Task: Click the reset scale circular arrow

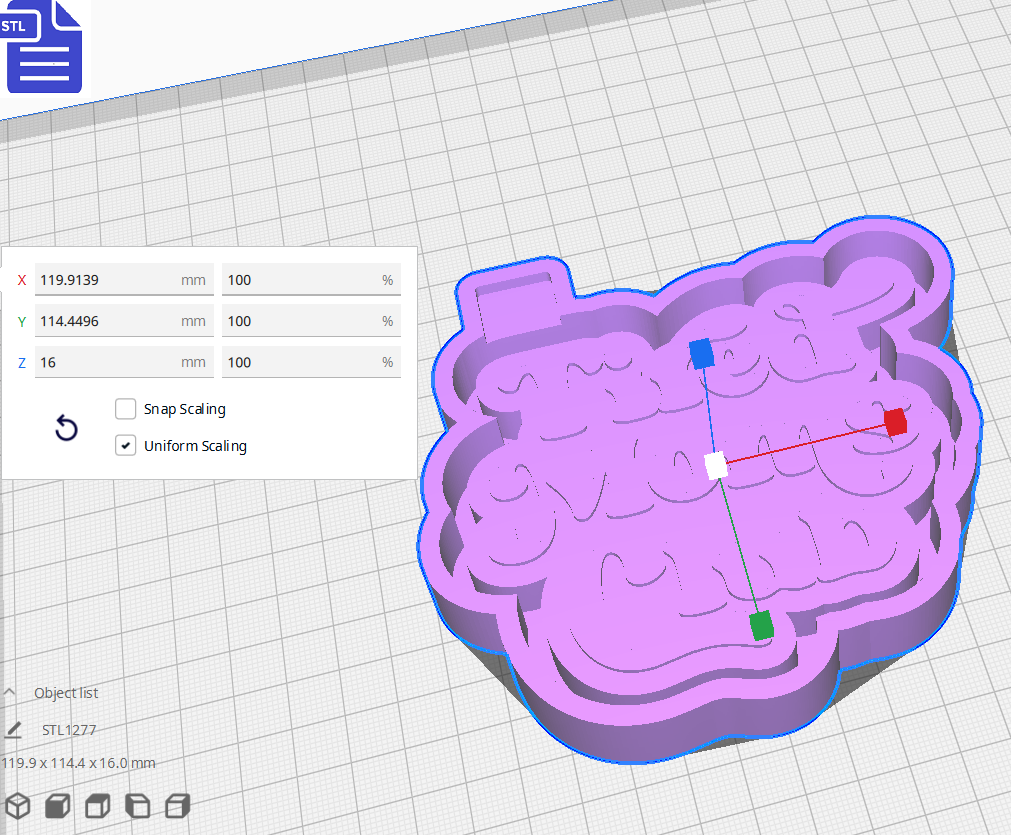Action: [66, 428]
